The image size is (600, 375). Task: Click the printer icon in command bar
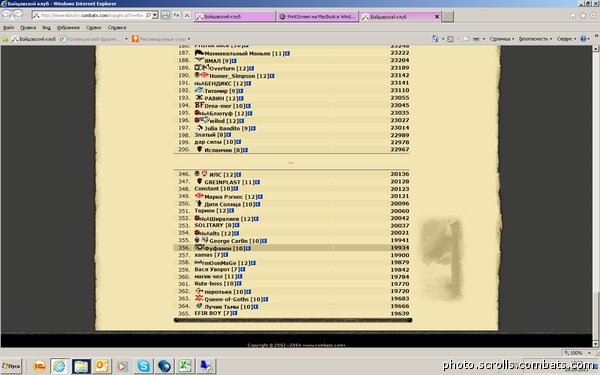476,39
